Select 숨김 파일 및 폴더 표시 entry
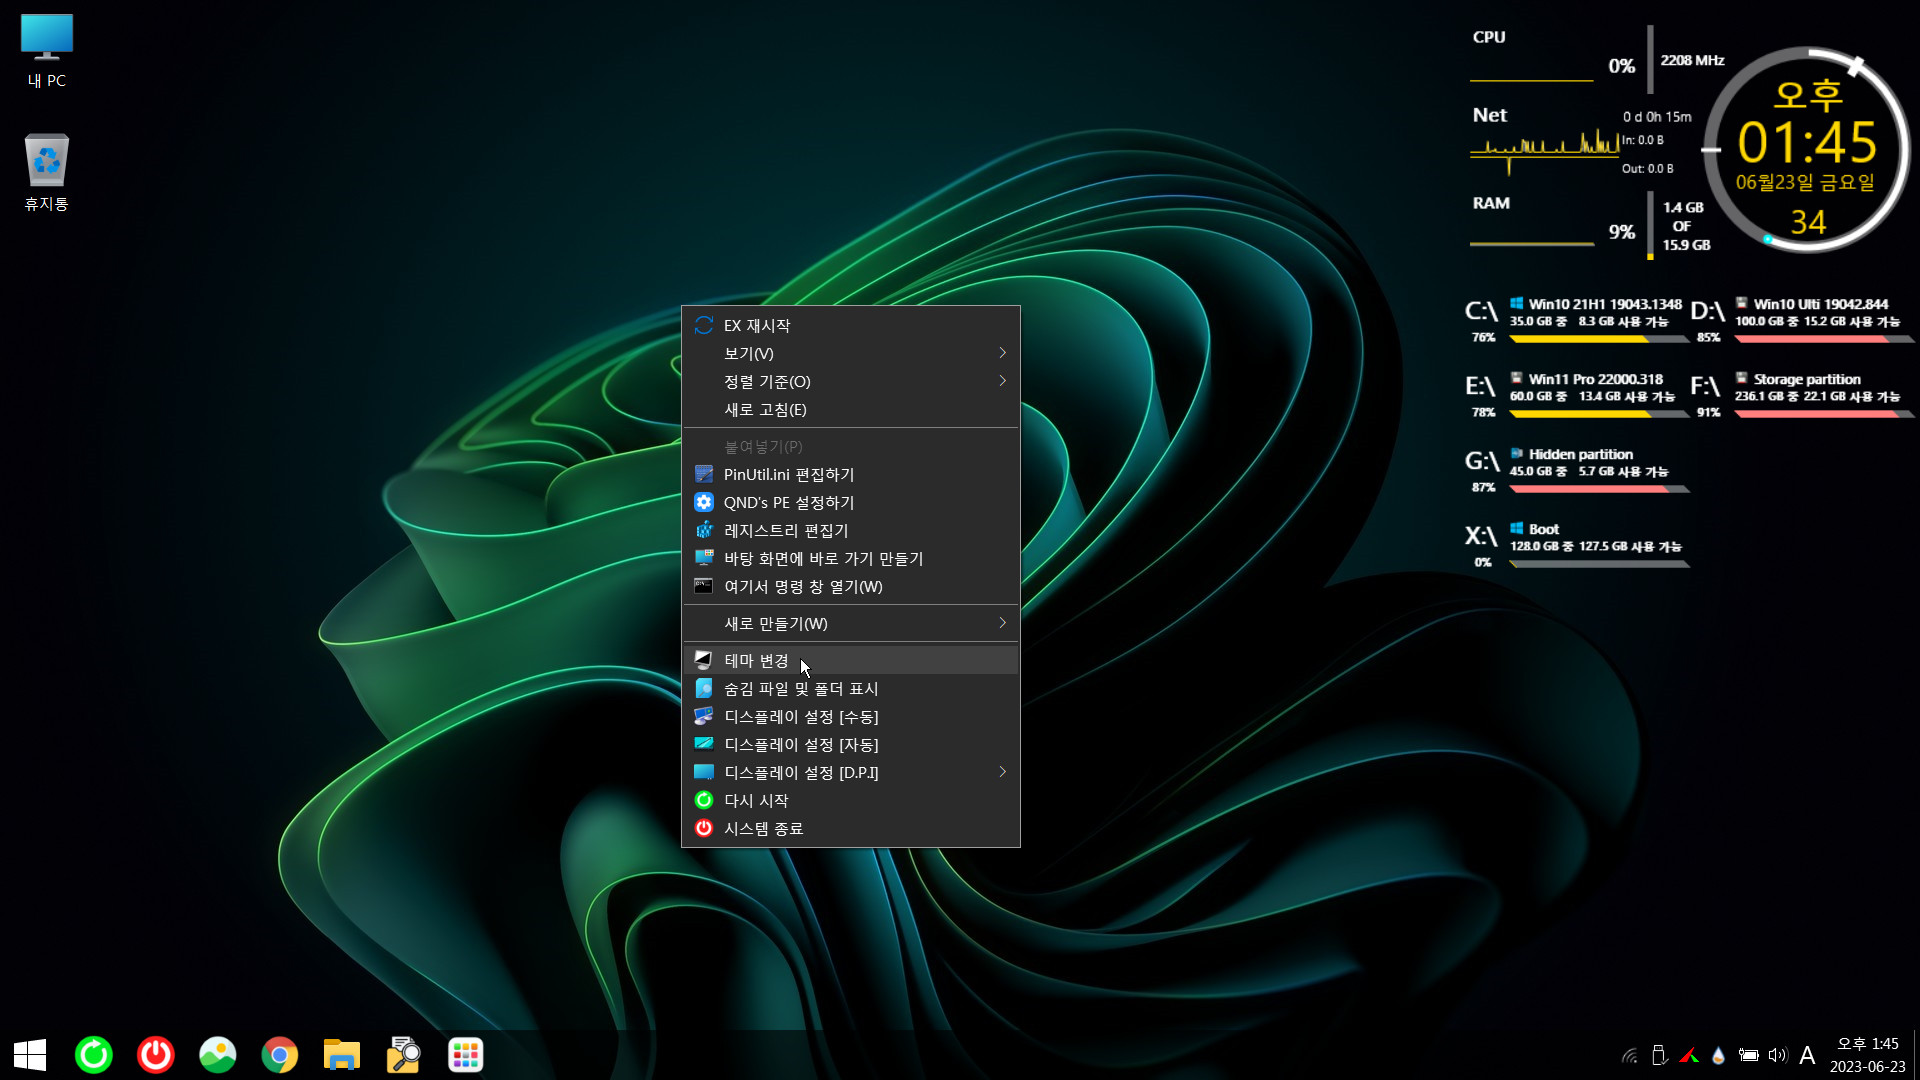Screen dimensions: 1920x1080 850,688
